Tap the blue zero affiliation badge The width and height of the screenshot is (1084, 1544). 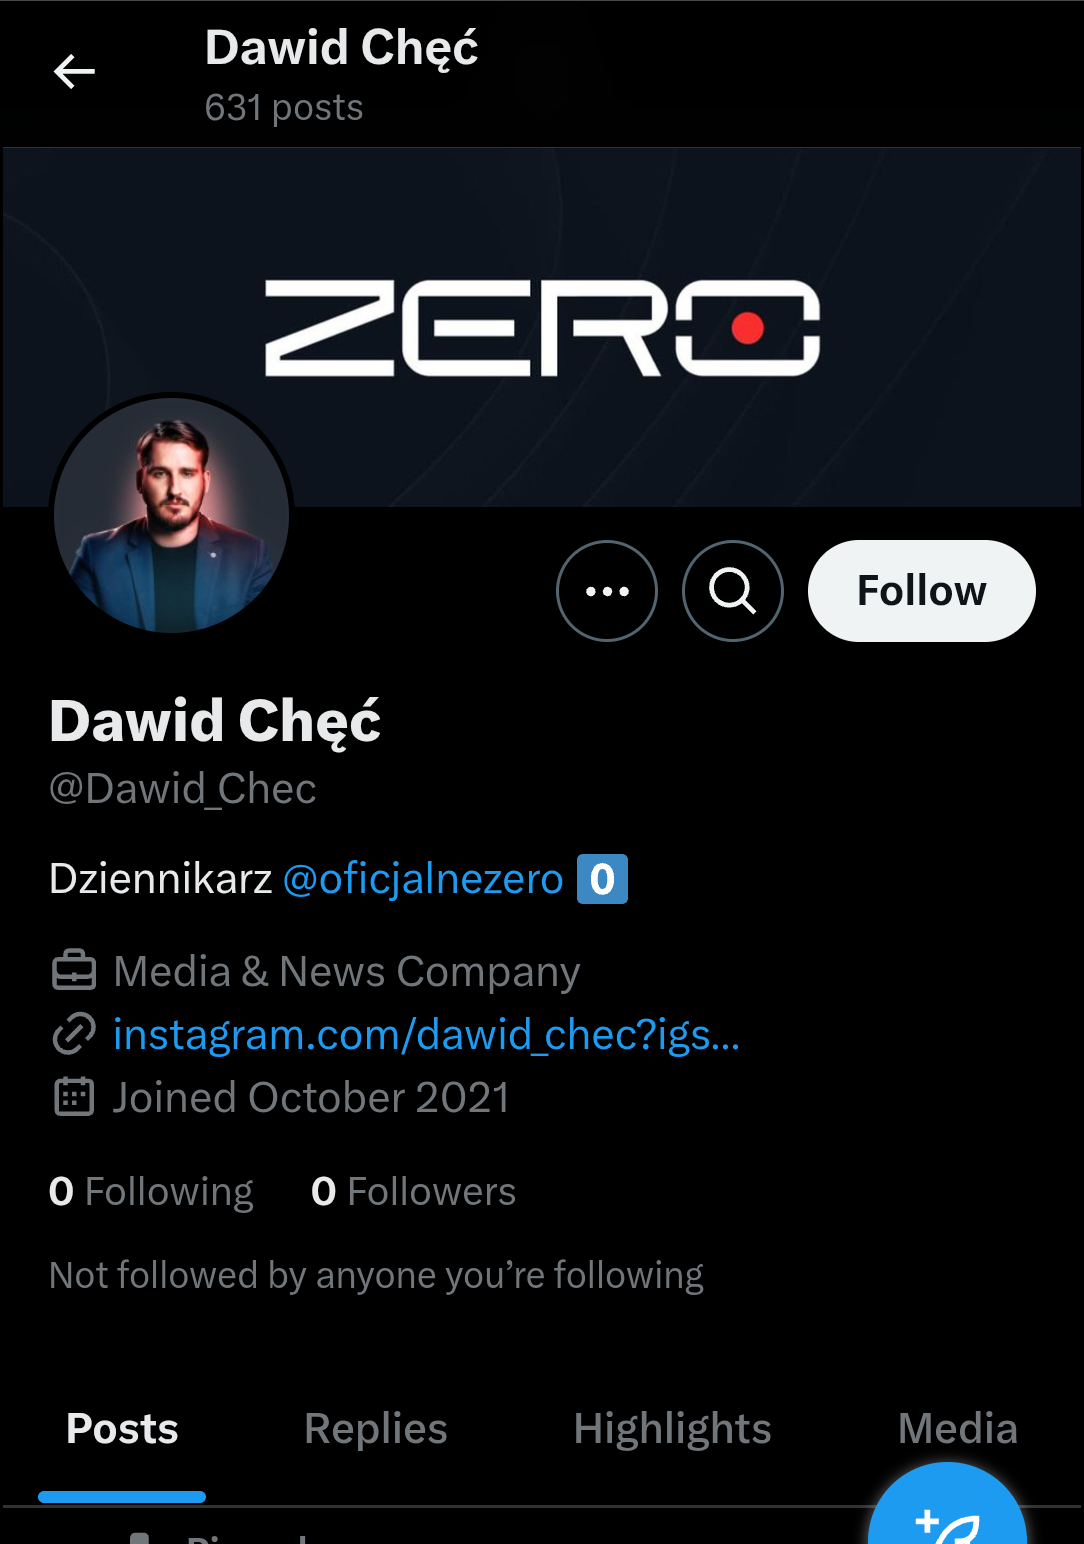tap(602, 879)
